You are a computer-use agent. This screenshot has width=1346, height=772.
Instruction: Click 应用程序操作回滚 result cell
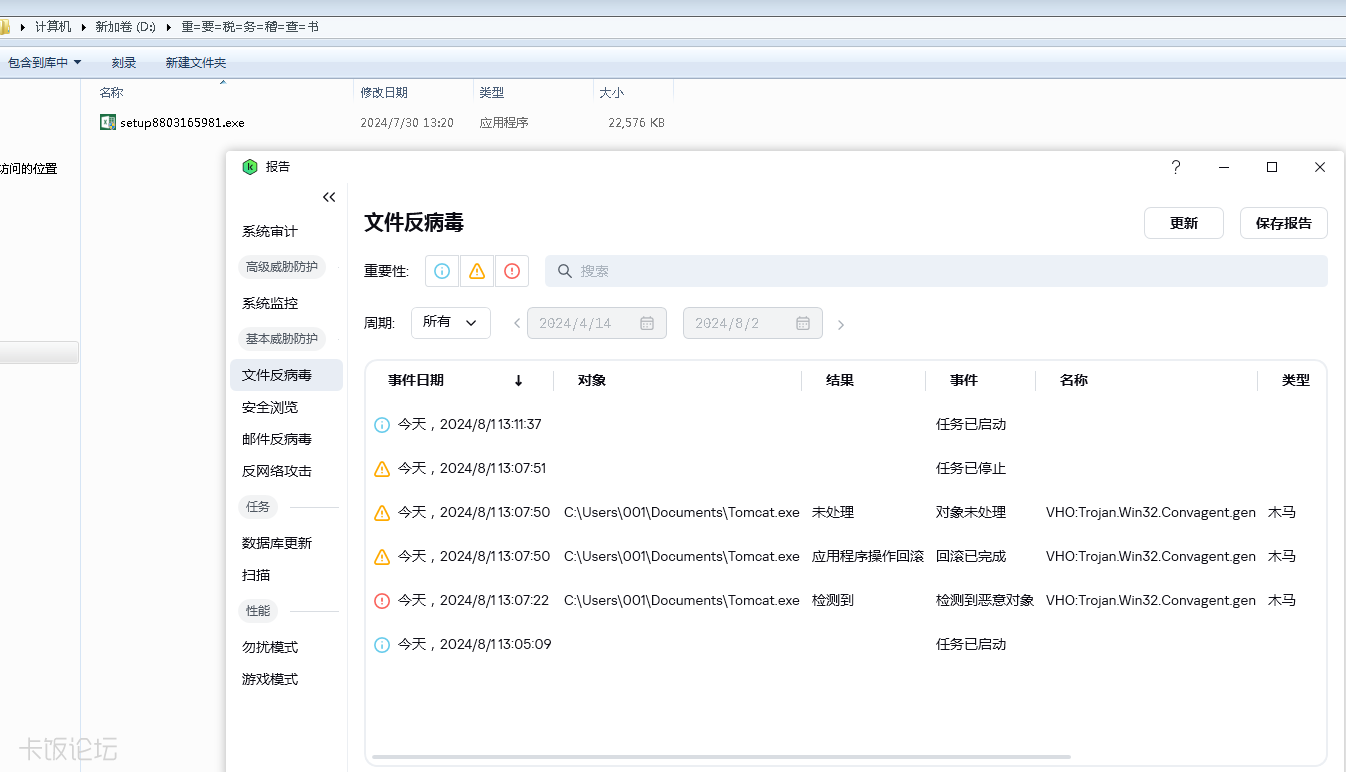click(x=868, y=556)
